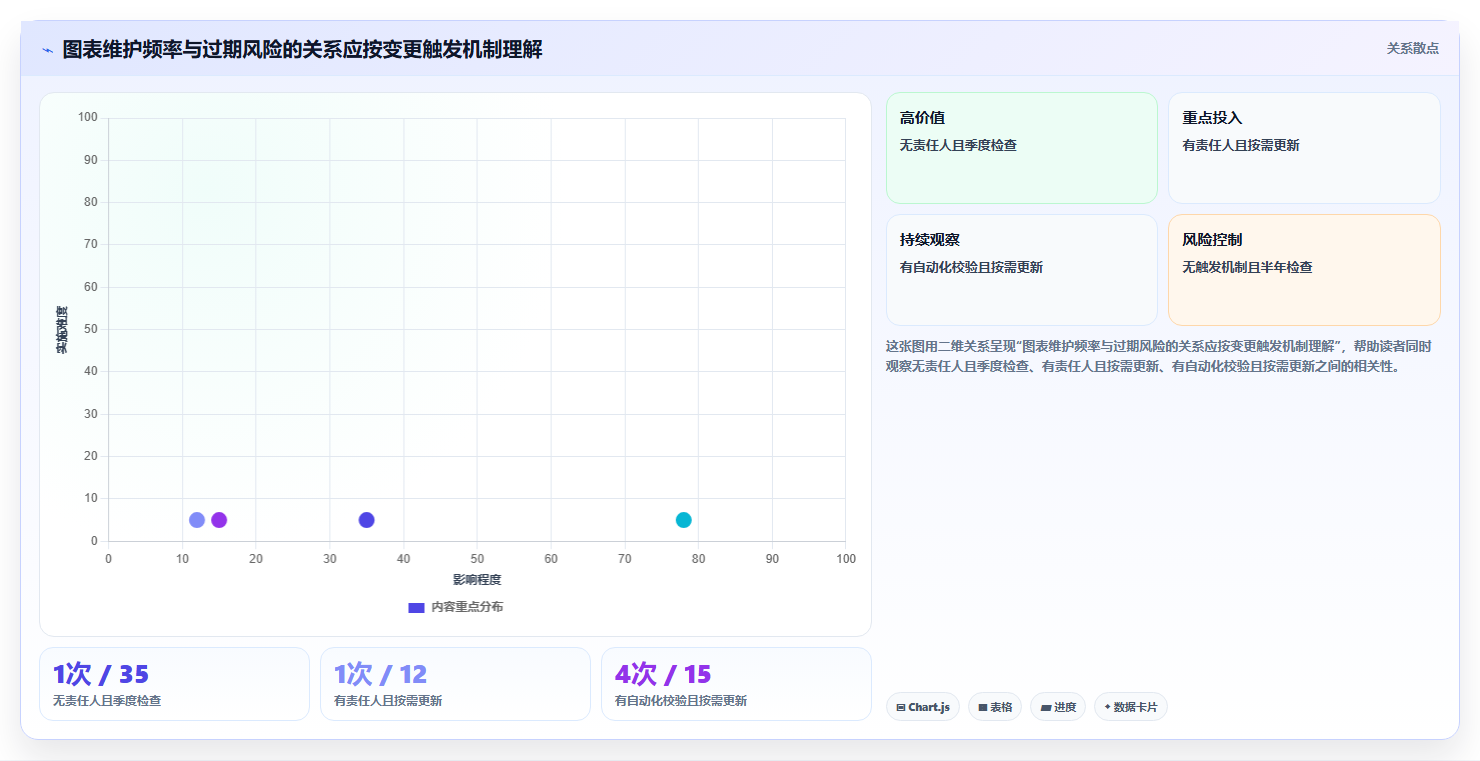
Task: Select the cyan scatter point at 78
Action: point(684,520)
